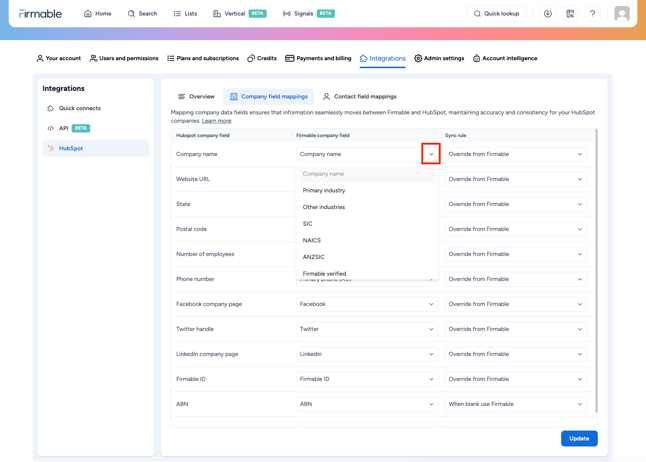Open Contact field mappings sub-tab
Screen dimensions: 646x462
click(359, 96)
